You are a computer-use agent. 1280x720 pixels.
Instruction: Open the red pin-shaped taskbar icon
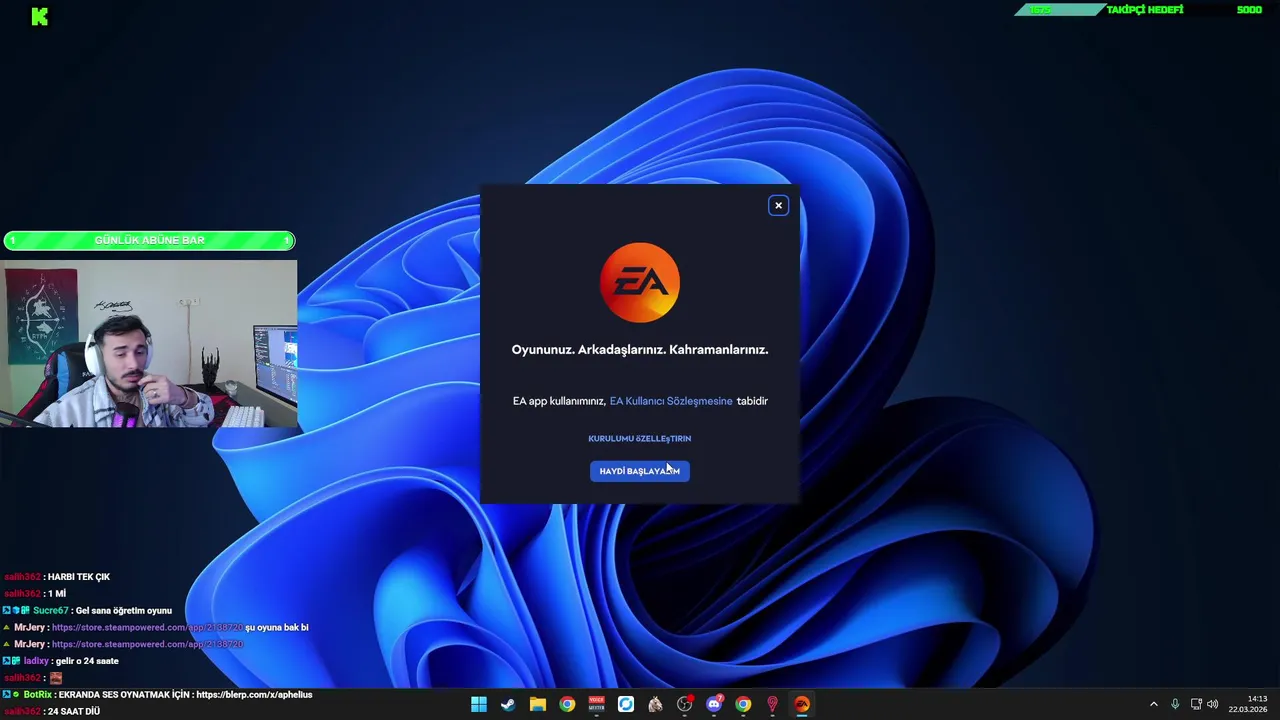(x=772, y=704)
